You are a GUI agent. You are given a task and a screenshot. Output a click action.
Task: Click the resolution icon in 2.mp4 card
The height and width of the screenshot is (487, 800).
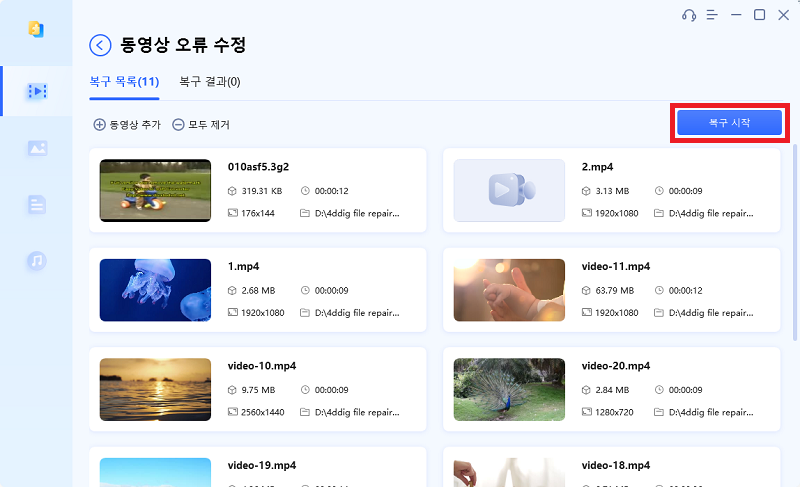(587, 213)
